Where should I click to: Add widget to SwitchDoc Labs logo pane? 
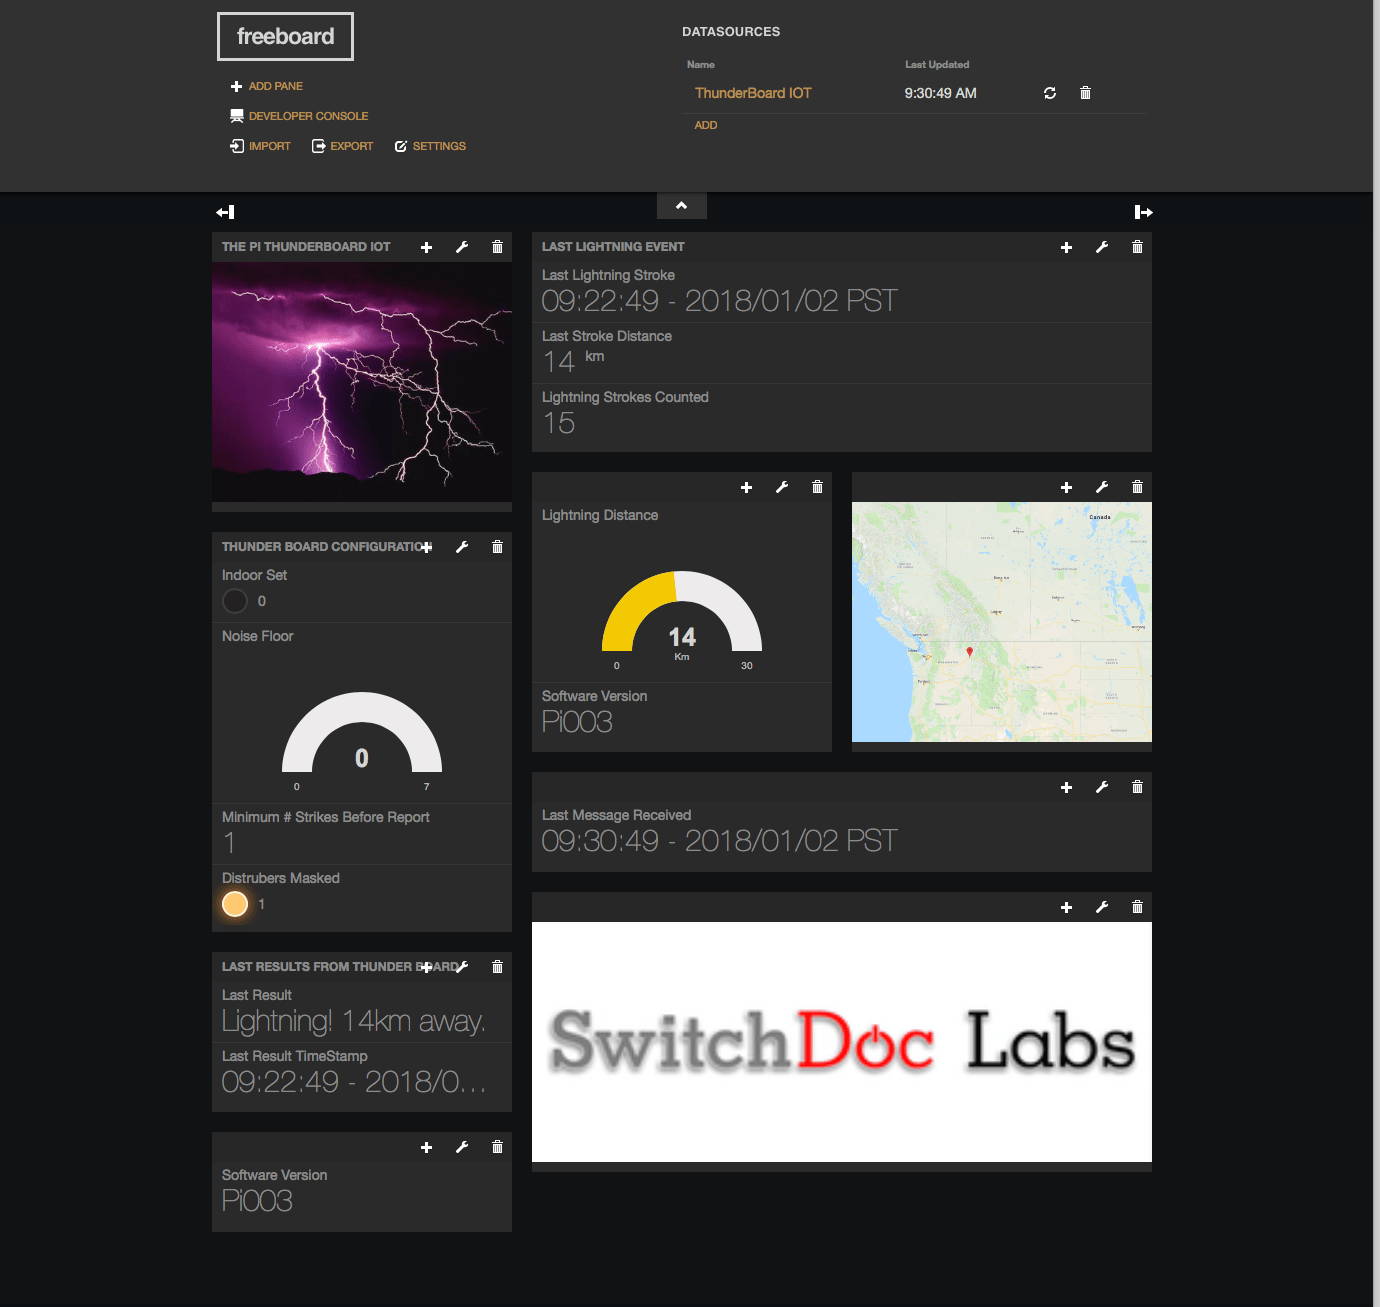(1067, 907)
